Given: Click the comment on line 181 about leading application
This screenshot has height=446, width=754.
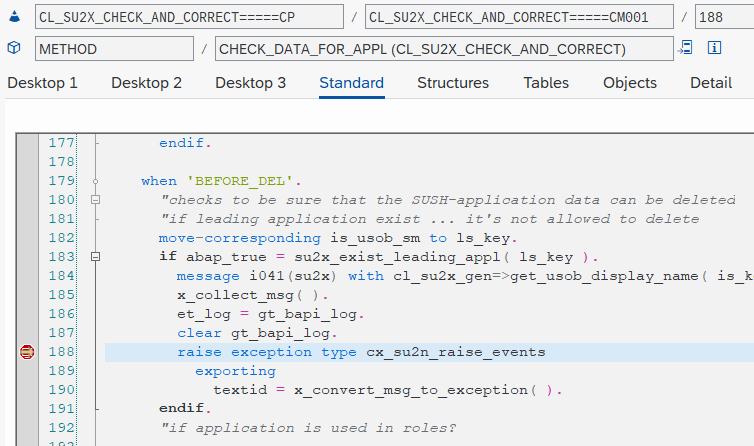Looking at the screenshot, I should pos(430,219).
